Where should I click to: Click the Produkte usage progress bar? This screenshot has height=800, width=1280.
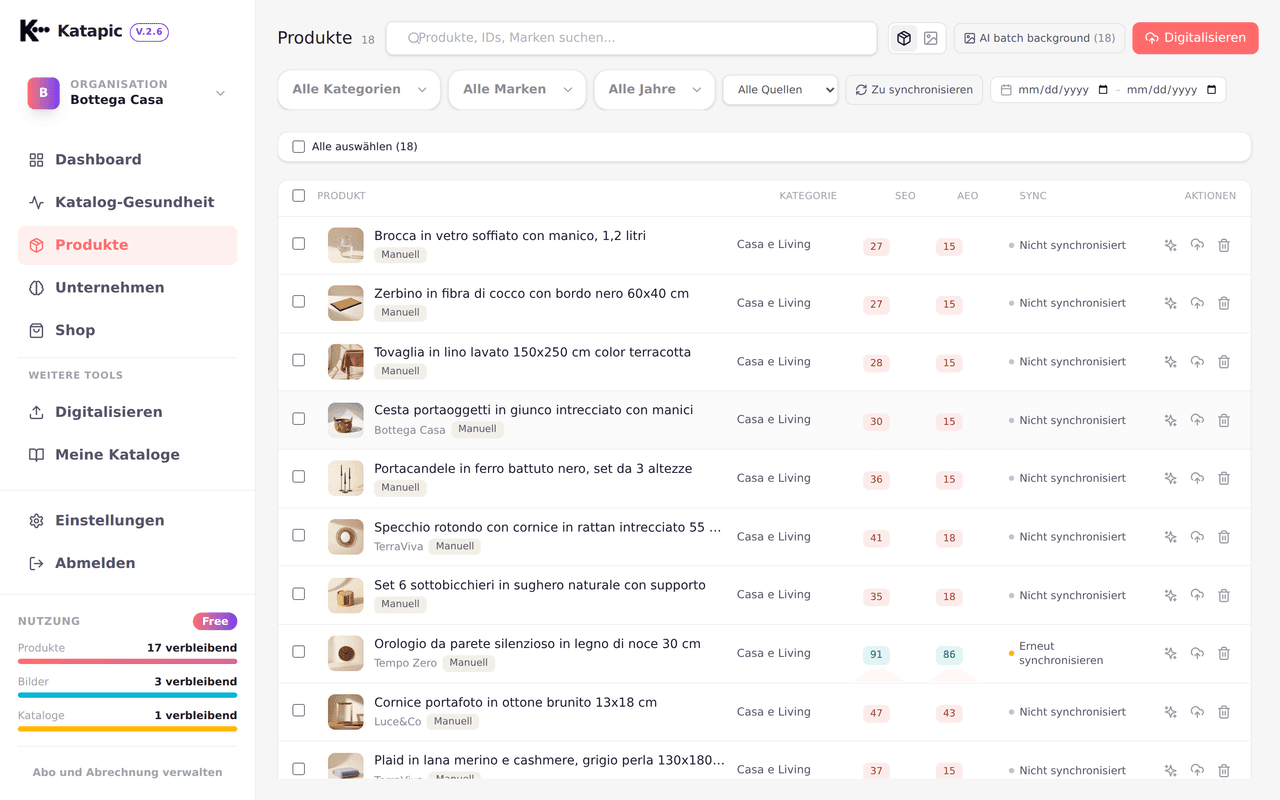pos(127,661)
